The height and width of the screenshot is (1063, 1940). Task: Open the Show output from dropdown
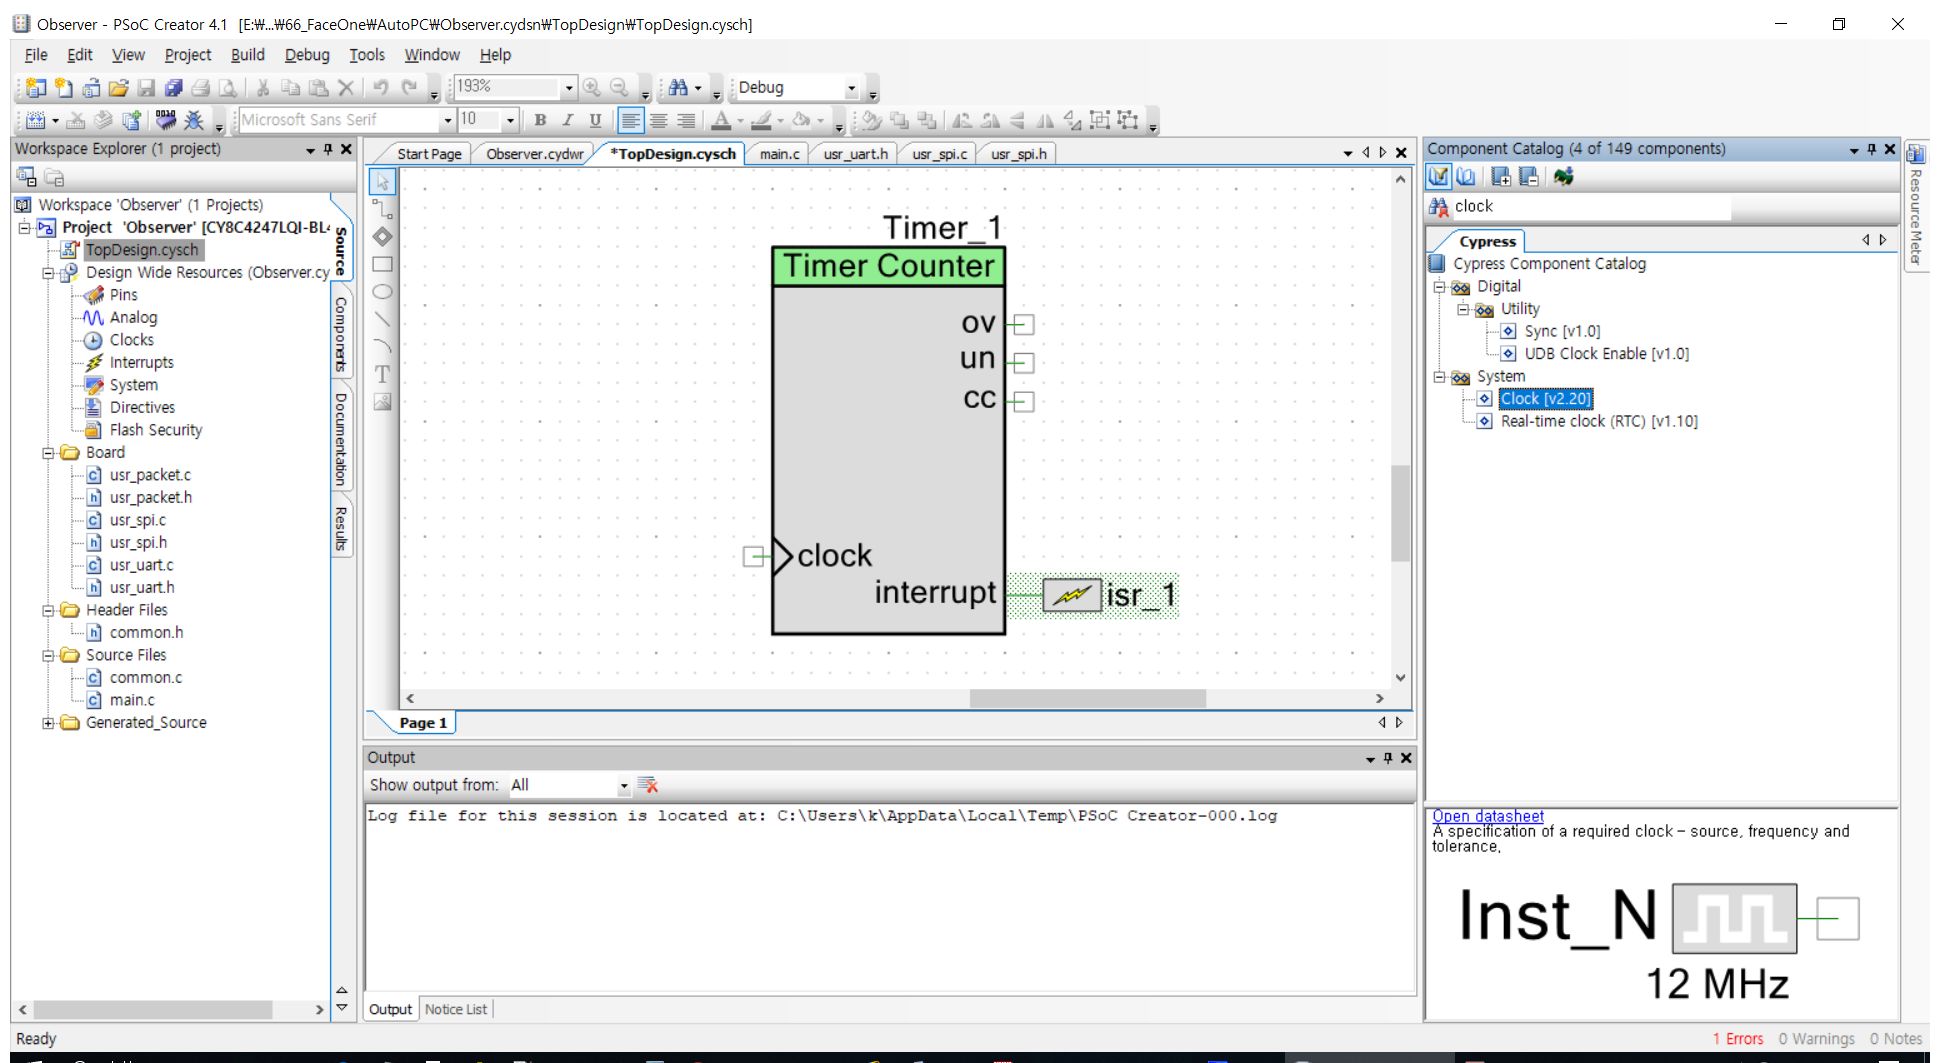tap(623, 786)
